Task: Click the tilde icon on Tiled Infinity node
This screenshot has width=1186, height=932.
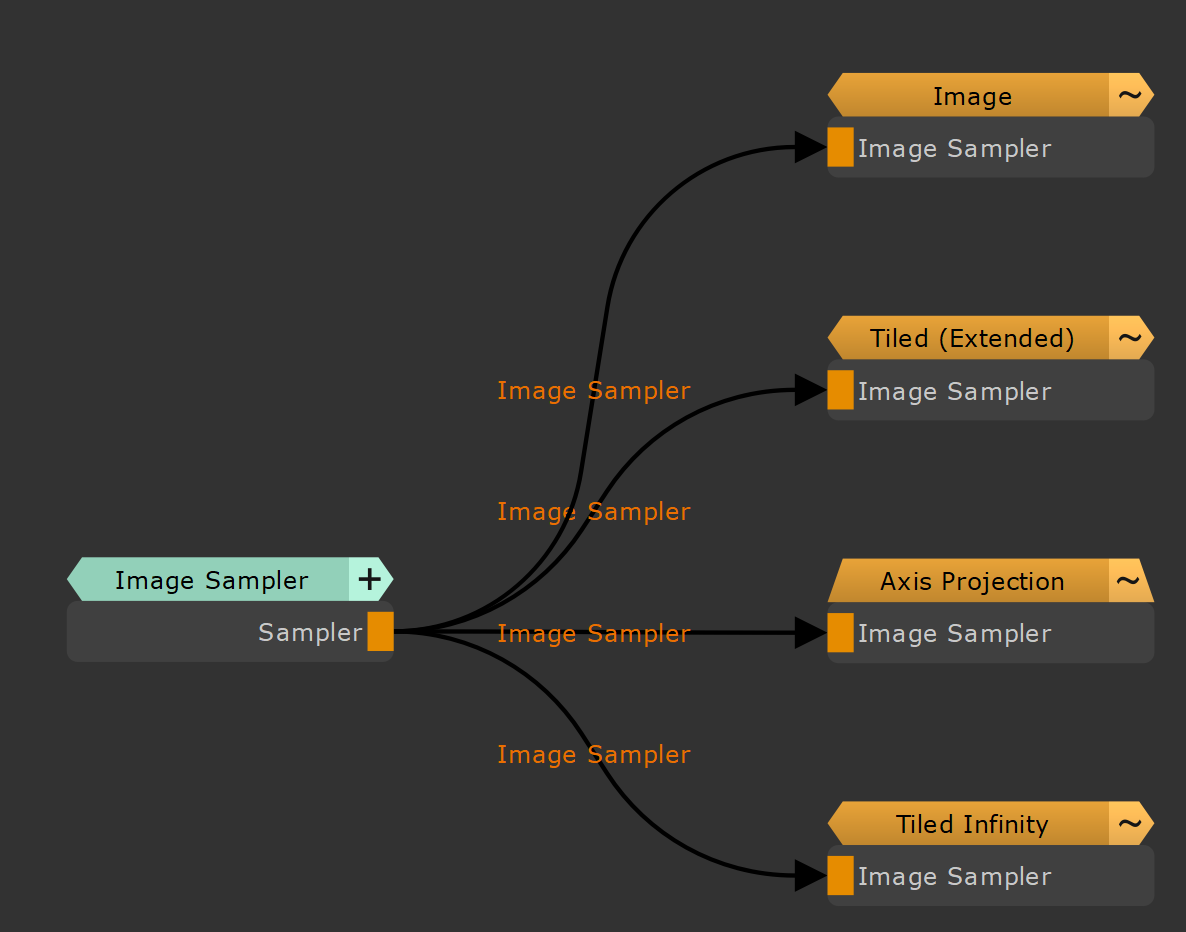Action: [x=1129, y=824]
